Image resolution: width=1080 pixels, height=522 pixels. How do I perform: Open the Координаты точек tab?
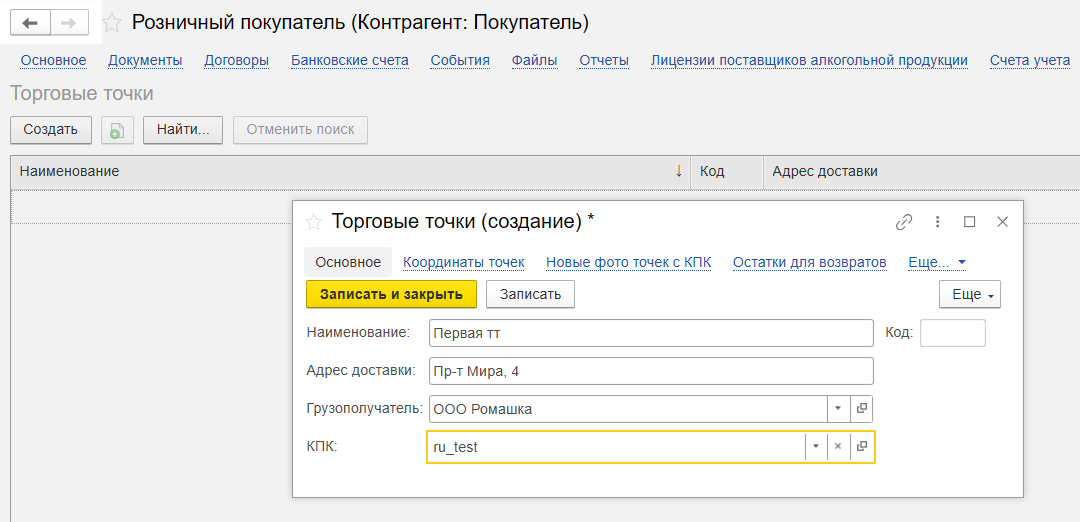click(464, 262)
